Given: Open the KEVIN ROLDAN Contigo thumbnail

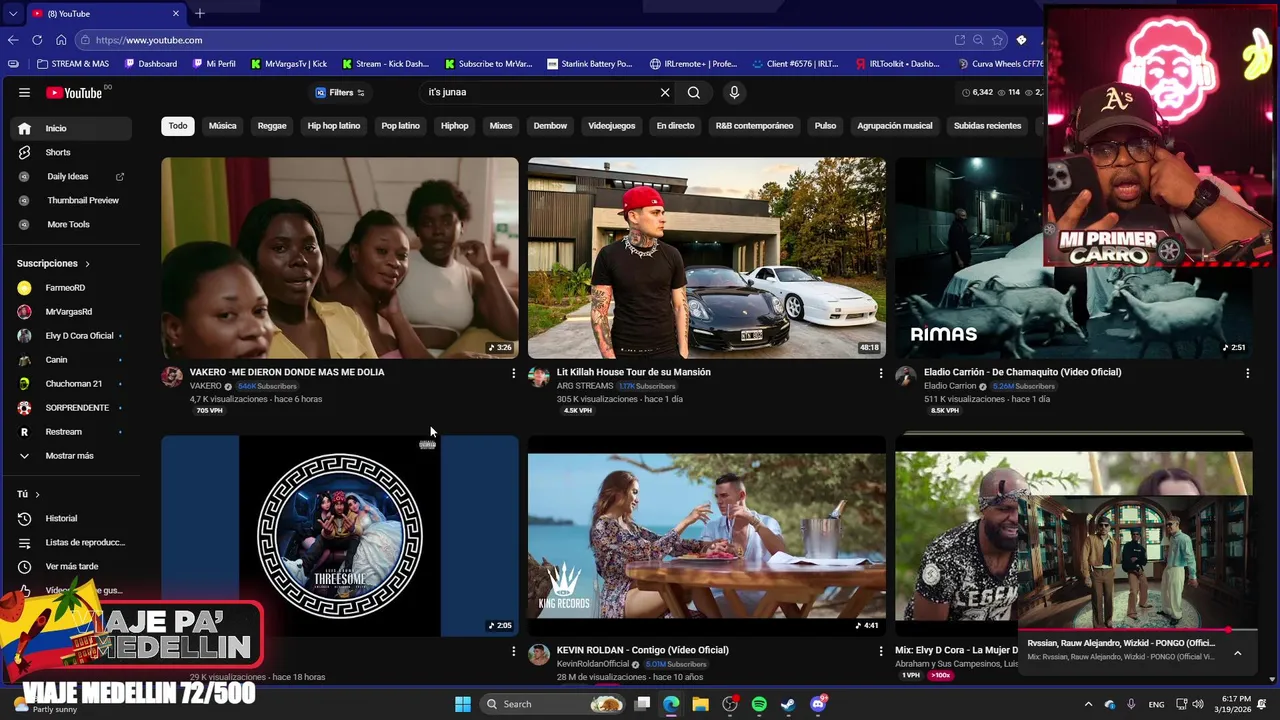Looking at the screenshot, I should point(707,536).
